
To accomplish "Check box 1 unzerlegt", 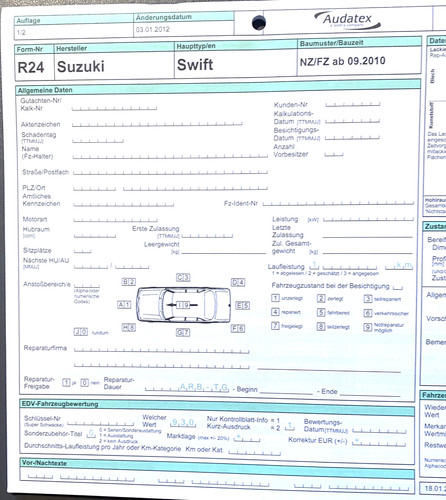I will tap(275, 298).
